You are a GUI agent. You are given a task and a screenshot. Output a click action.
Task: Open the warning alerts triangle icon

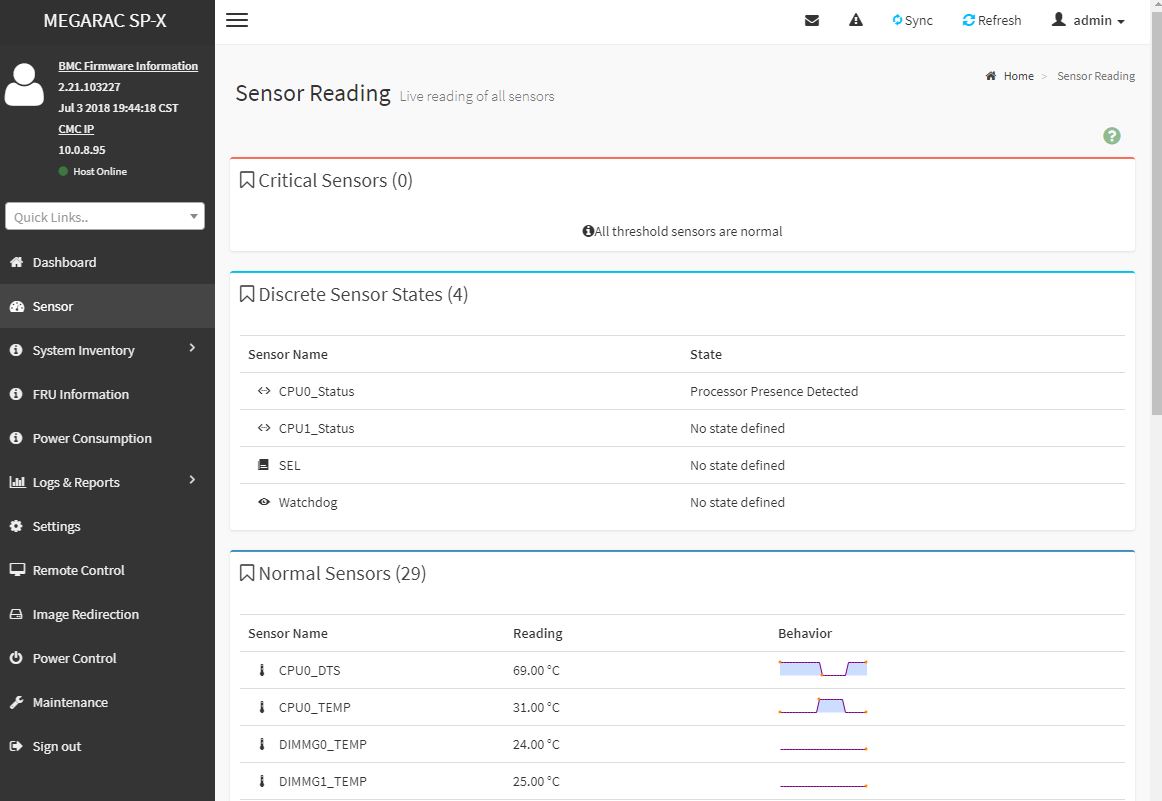[856, 20]
